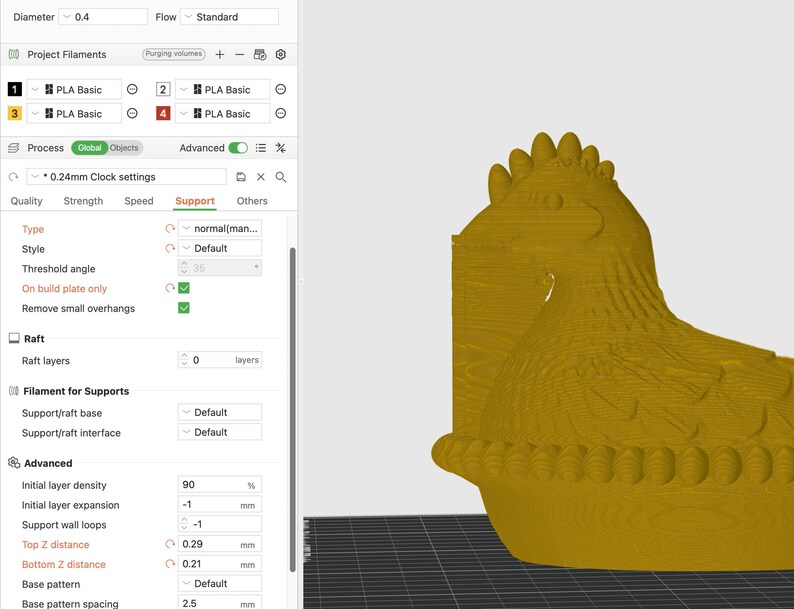Screen dimensions: 794x609
Task: Select Global process scope
Action: click(x=90, y=148)
